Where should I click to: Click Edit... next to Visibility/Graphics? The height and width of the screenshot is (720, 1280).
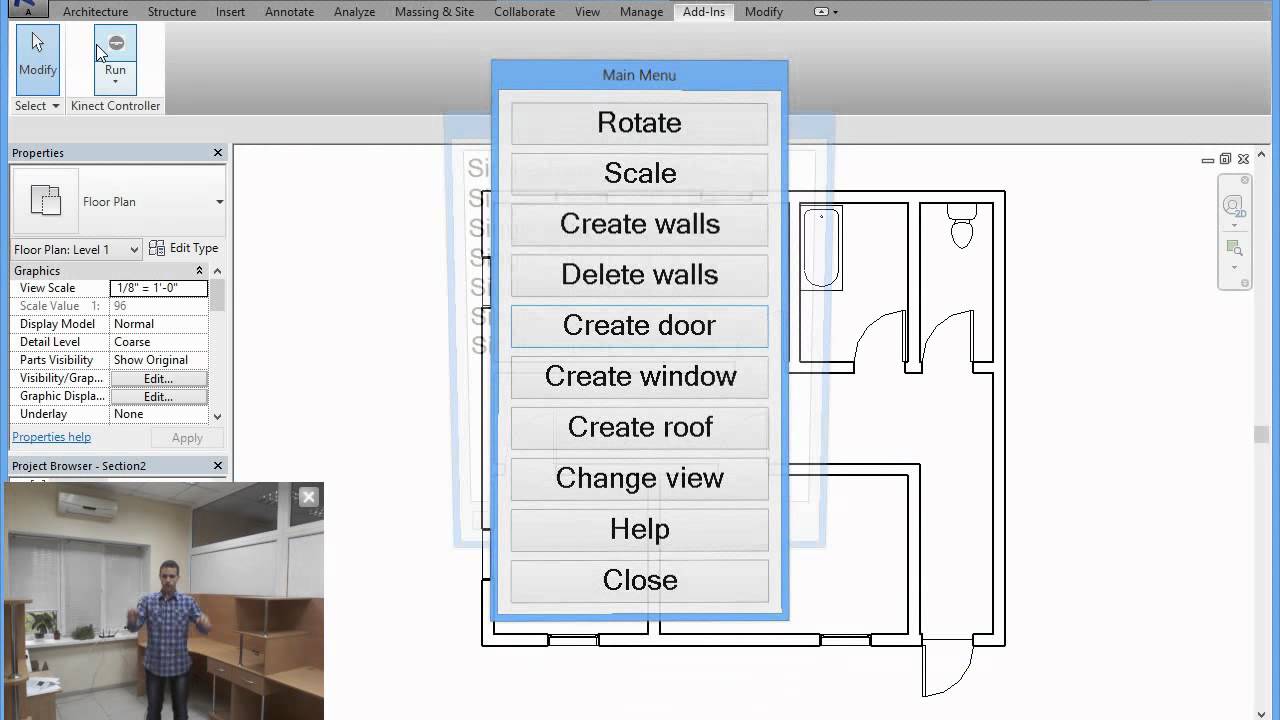(x=158, y=378)
